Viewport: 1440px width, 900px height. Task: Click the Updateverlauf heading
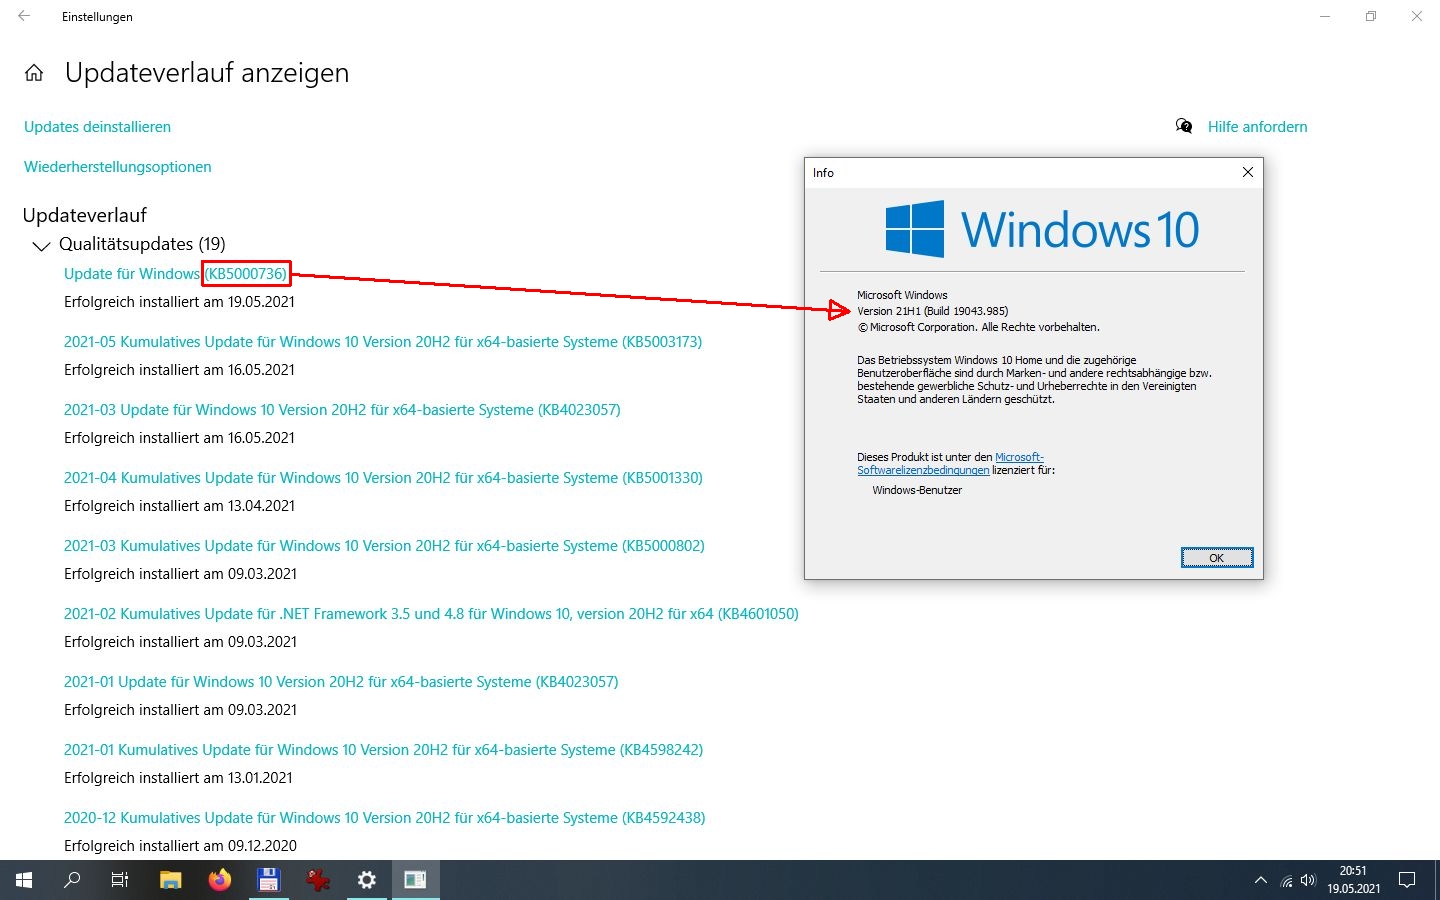pyautogui.click(x=85, y=215)
